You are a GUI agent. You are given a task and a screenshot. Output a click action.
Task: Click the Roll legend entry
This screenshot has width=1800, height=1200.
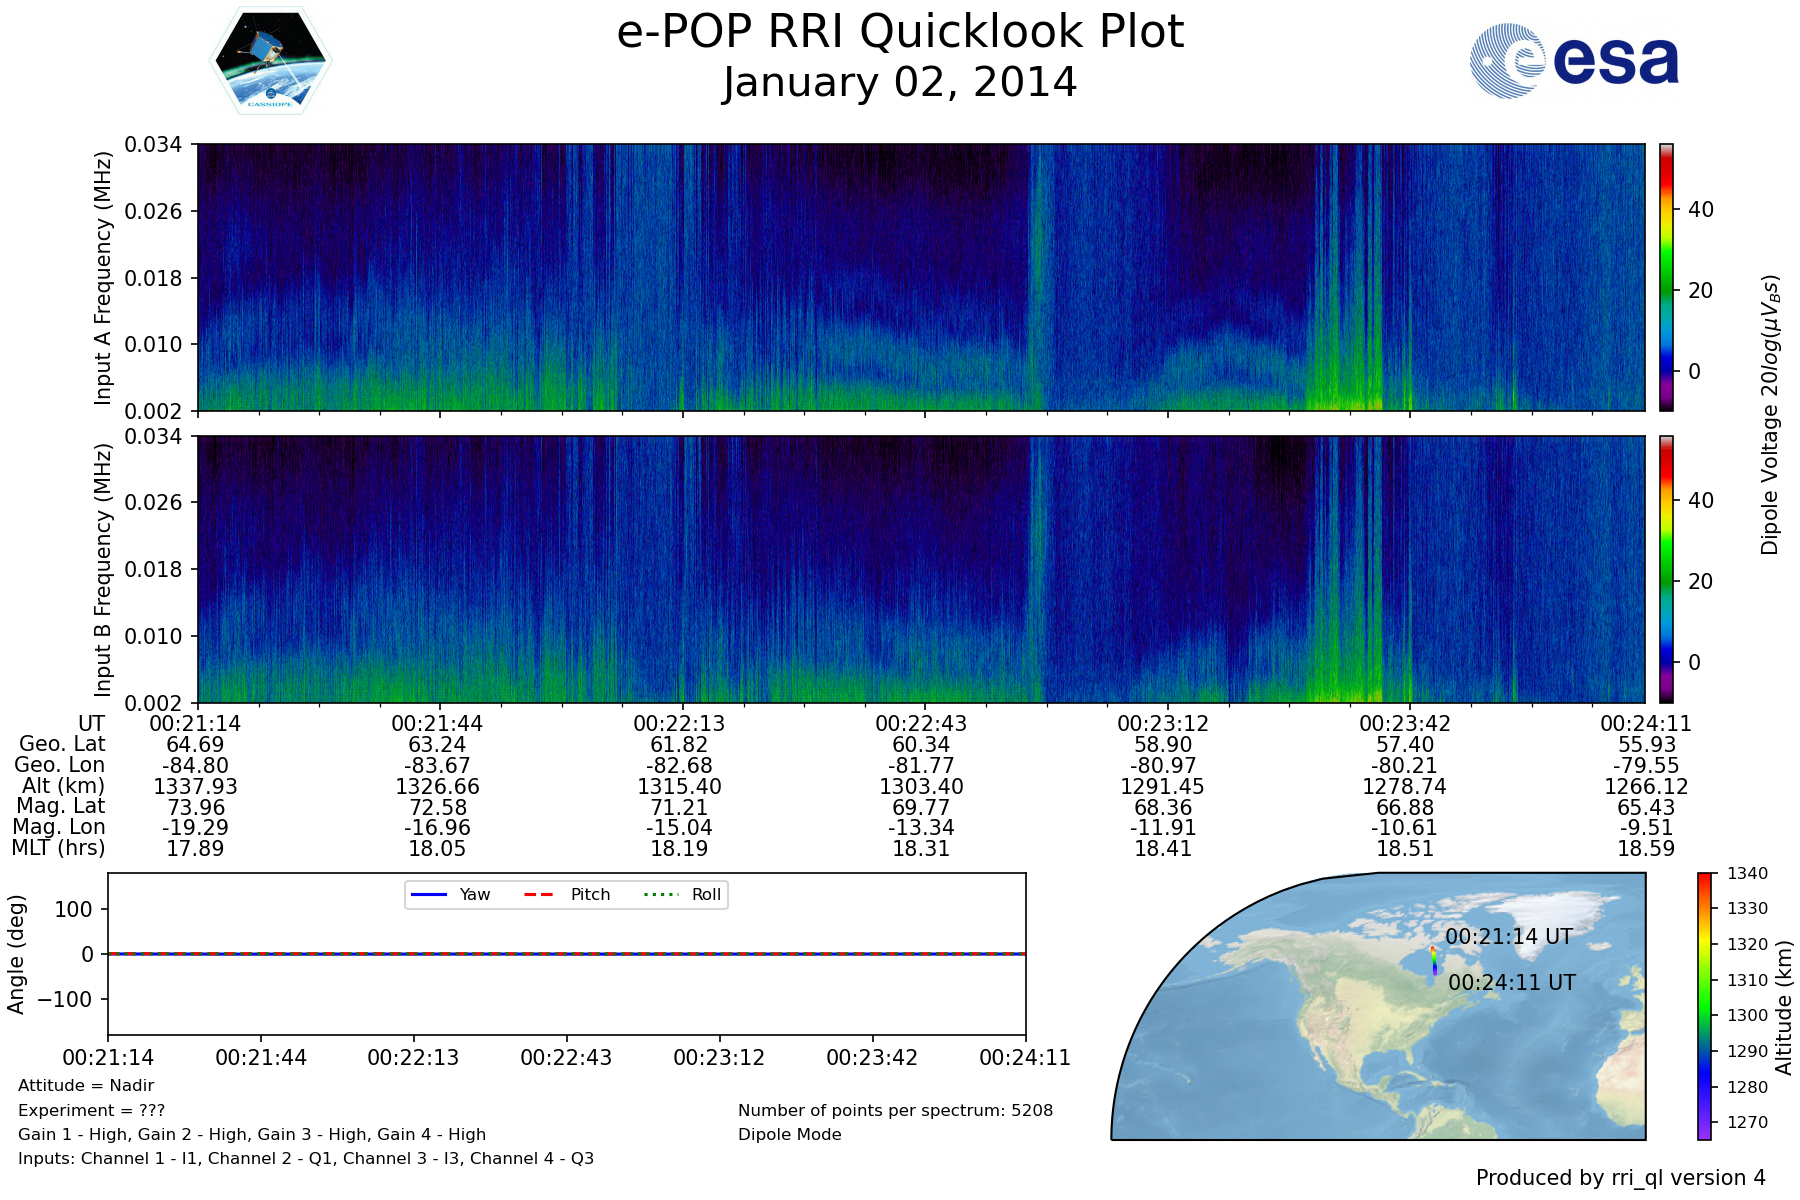pyautogui.click(x=681, y=894)
